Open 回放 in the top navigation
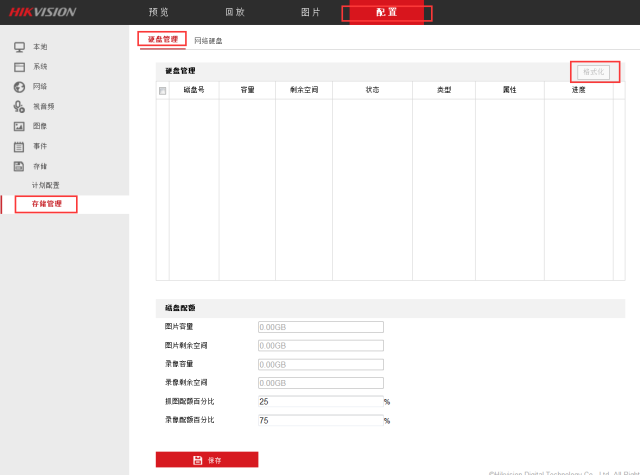 coord(235,12)
